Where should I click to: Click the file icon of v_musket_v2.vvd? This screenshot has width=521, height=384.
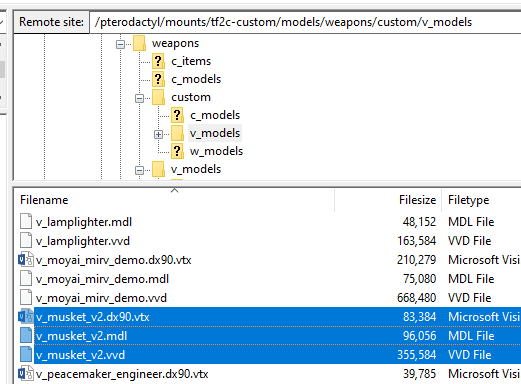pyautogui.click(x=26, y=355)
